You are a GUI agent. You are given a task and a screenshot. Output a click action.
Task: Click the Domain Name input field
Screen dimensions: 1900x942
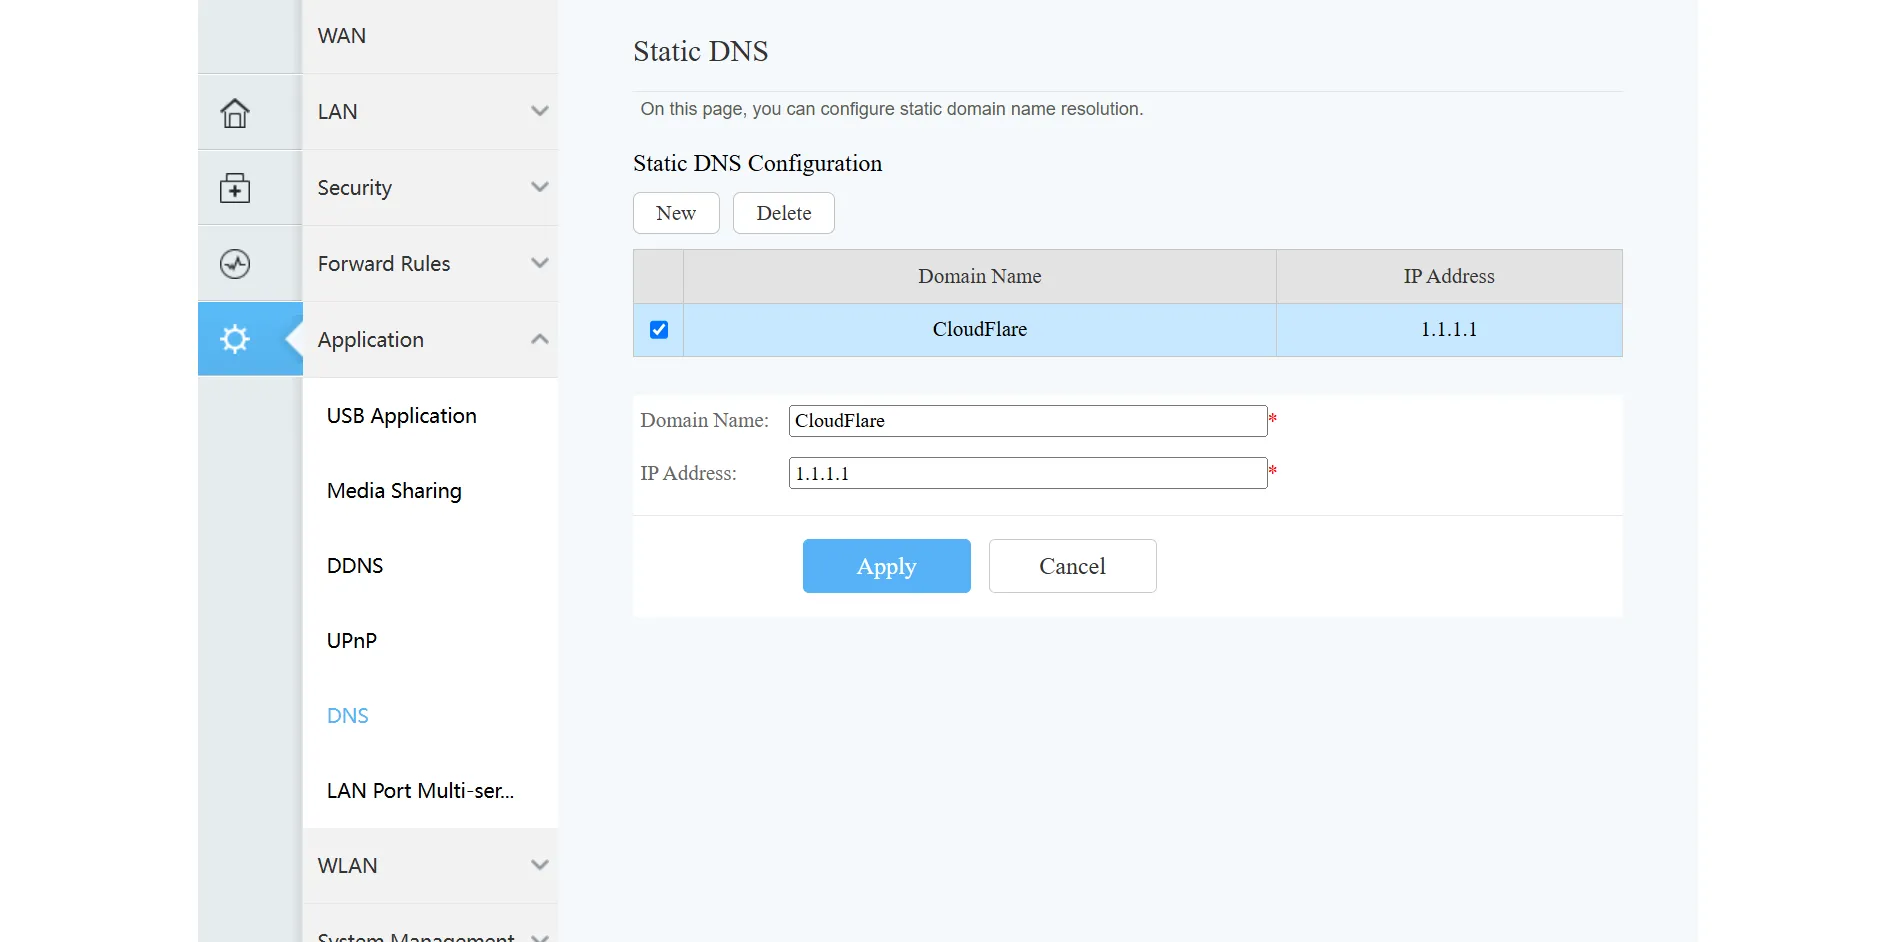click(x=1027, y=420)
